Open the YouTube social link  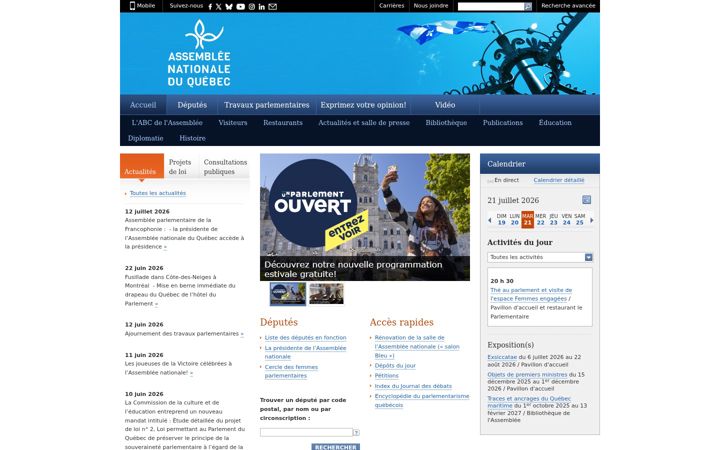pyautogui.click(x=241, y=7)
